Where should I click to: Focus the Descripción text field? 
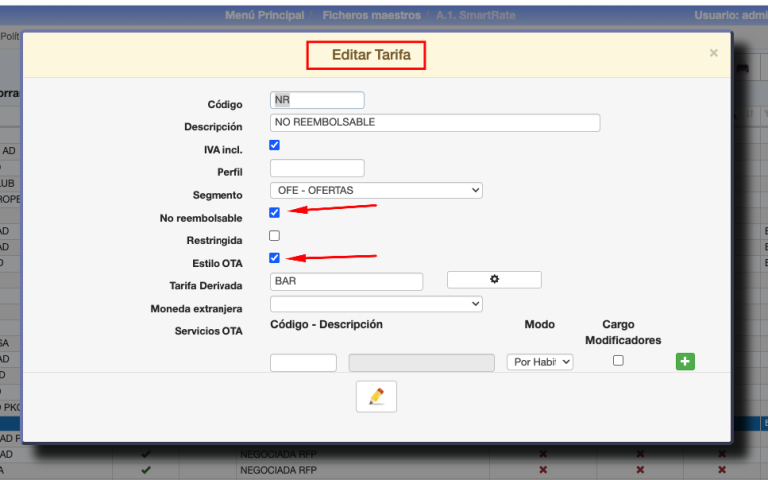434,123
